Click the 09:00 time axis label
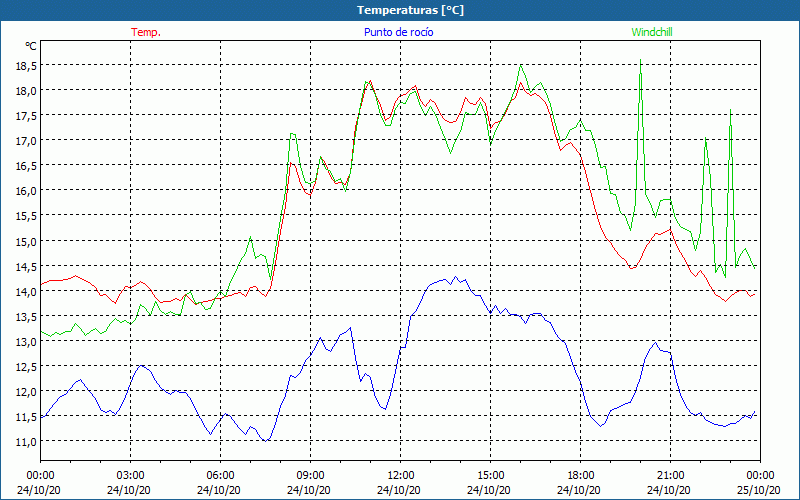The height and width of the screenshot is (500, 800). (310, 476)
